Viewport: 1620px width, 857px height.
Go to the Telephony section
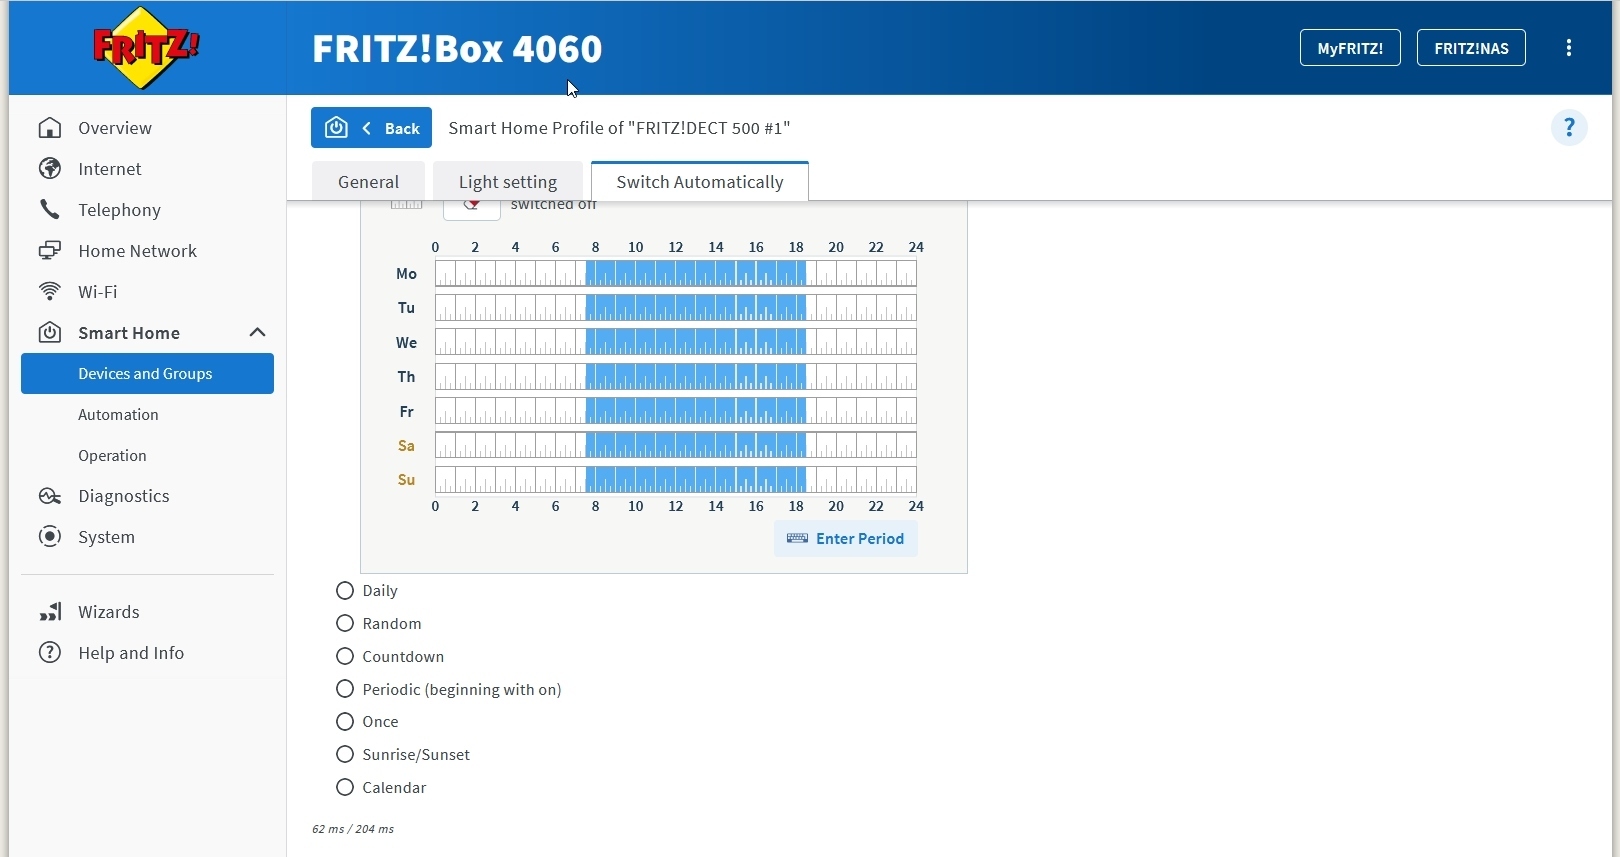click(120, 210)
